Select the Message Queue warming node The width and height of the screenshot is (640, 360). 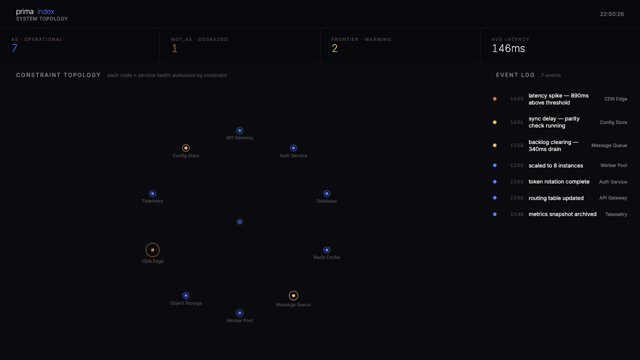[293, 296]
